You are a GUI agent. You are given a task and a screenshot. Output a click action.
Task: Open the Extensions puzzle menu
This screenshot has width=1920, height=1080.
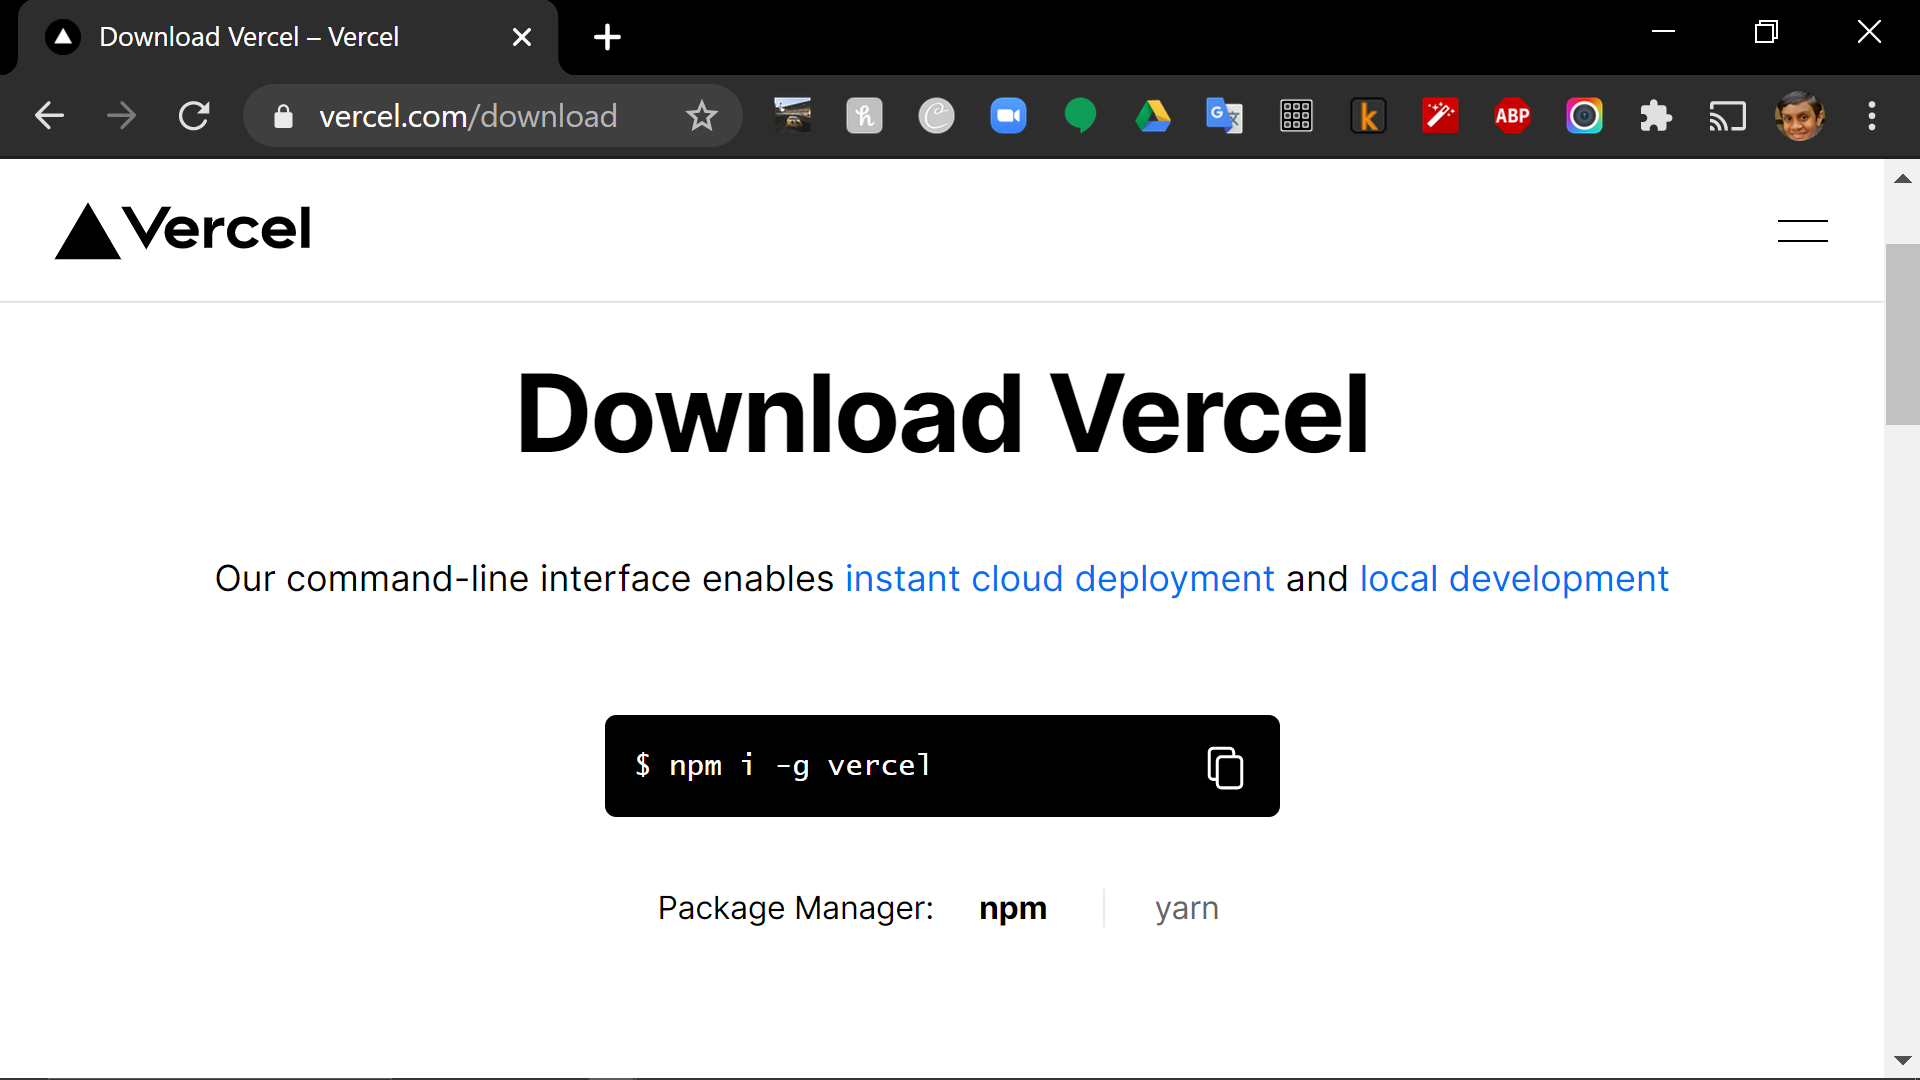1656,116
